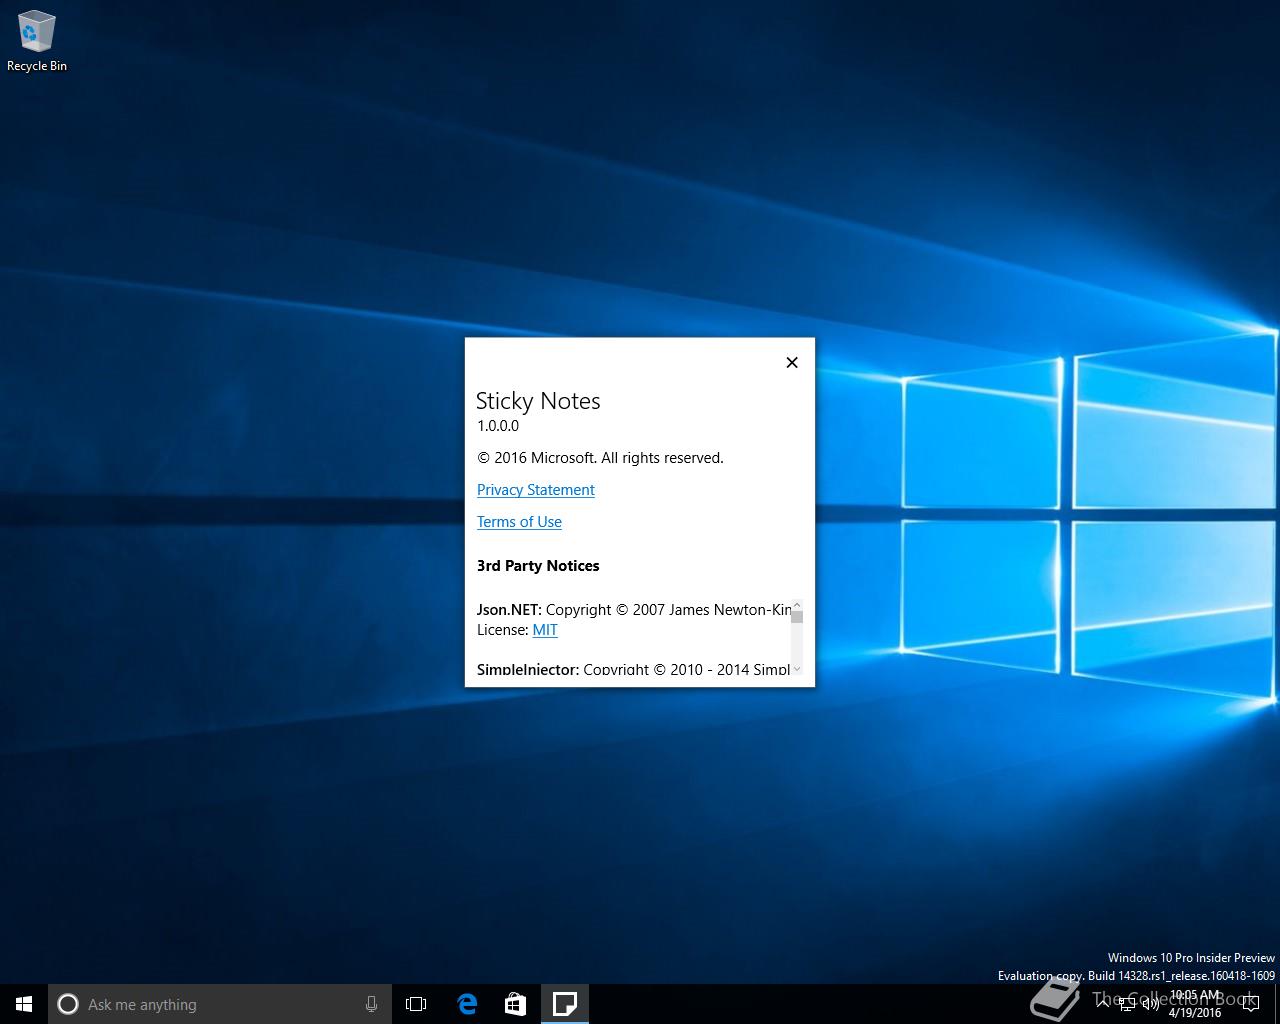Open the volume control tray icon

click(1151, 1005)
